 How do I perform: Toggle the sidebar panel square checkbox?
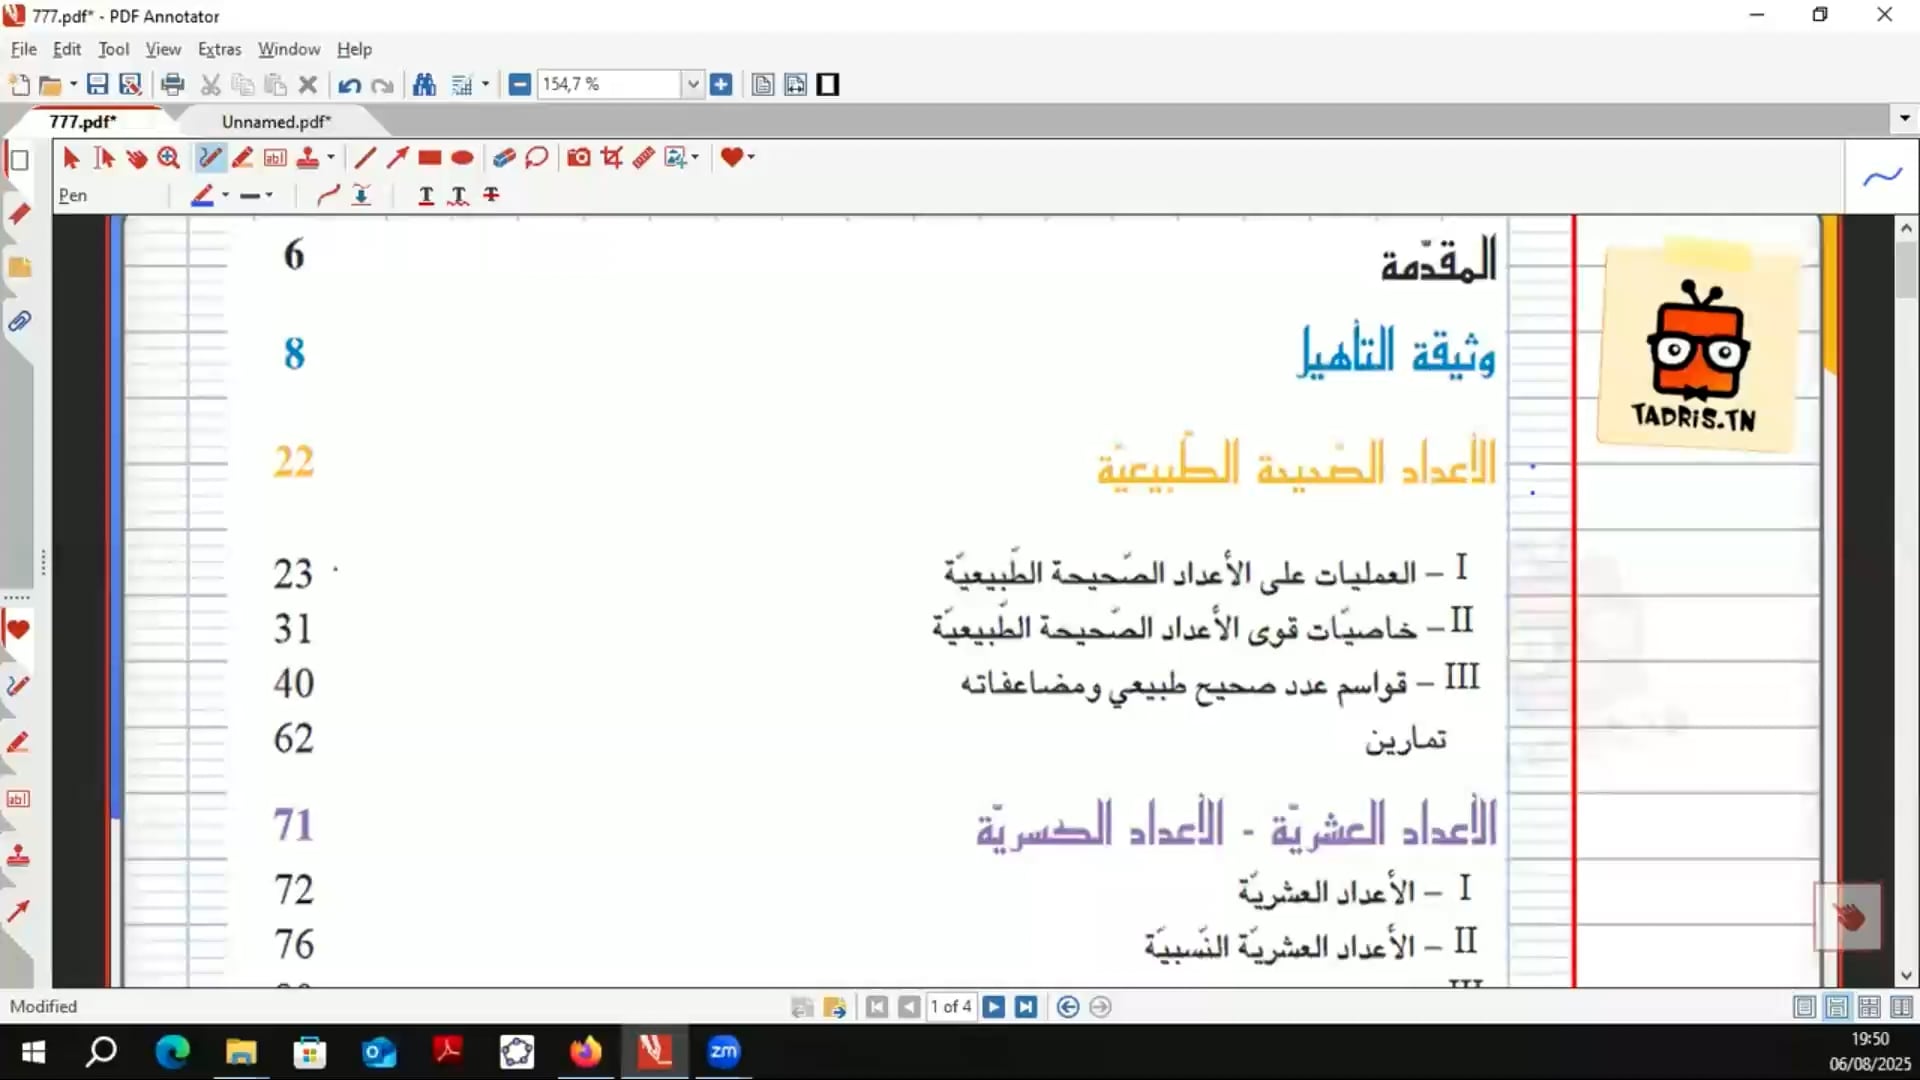[19, 160]
